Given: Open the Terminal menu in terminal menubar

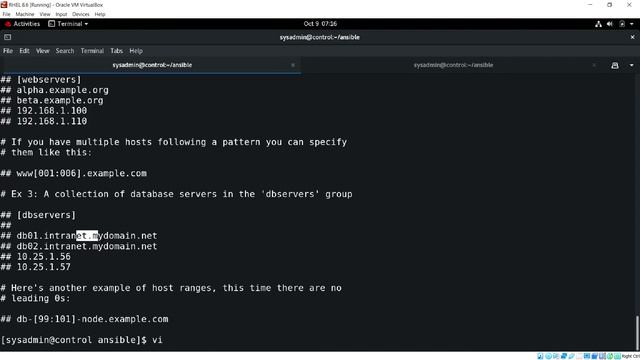Looking at the screenshot, I should tap(92, 51).
